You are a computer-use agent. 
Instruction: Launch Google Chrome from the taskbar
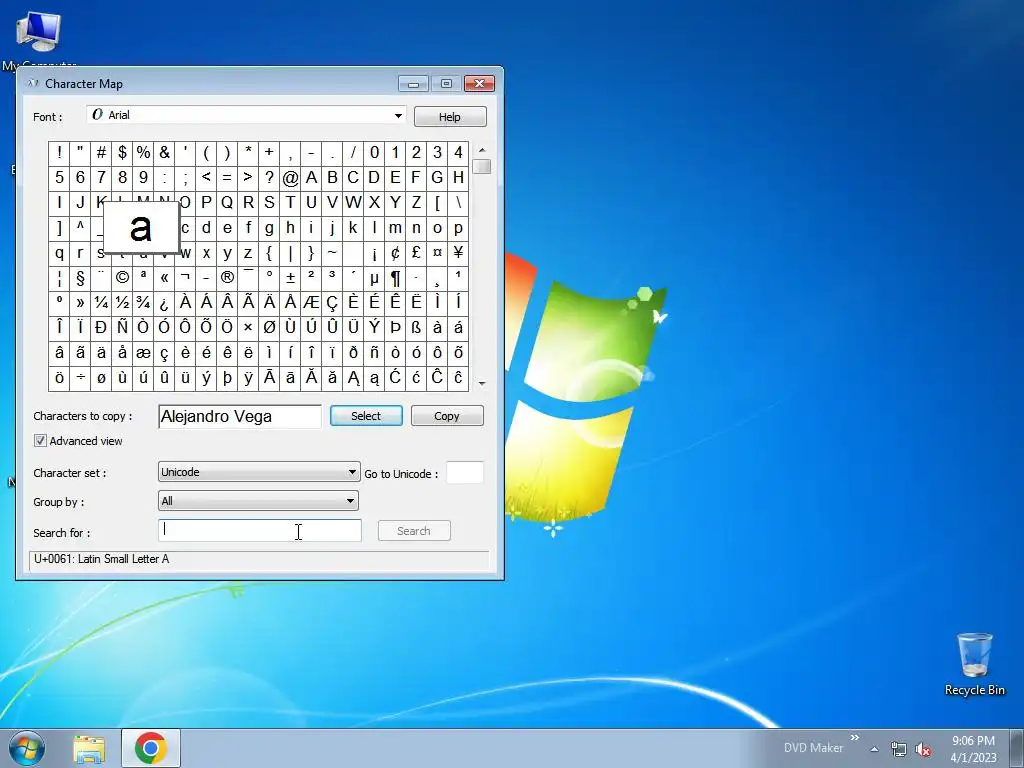tap(151, 748)
